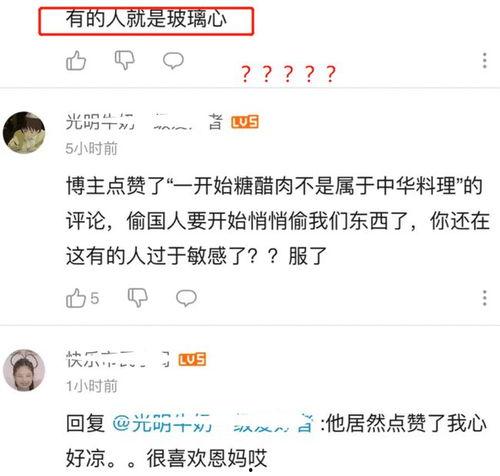Open more options for the 玻璃心 comment
This screenshot has width=500, height=476.
[x=485, y=61]
